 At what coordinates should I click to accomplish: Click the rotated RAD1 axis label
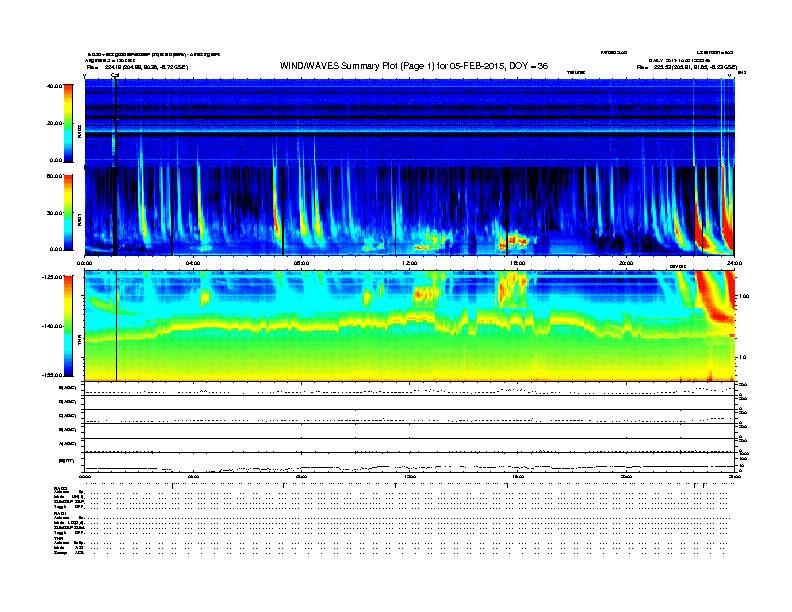(79, 219)
